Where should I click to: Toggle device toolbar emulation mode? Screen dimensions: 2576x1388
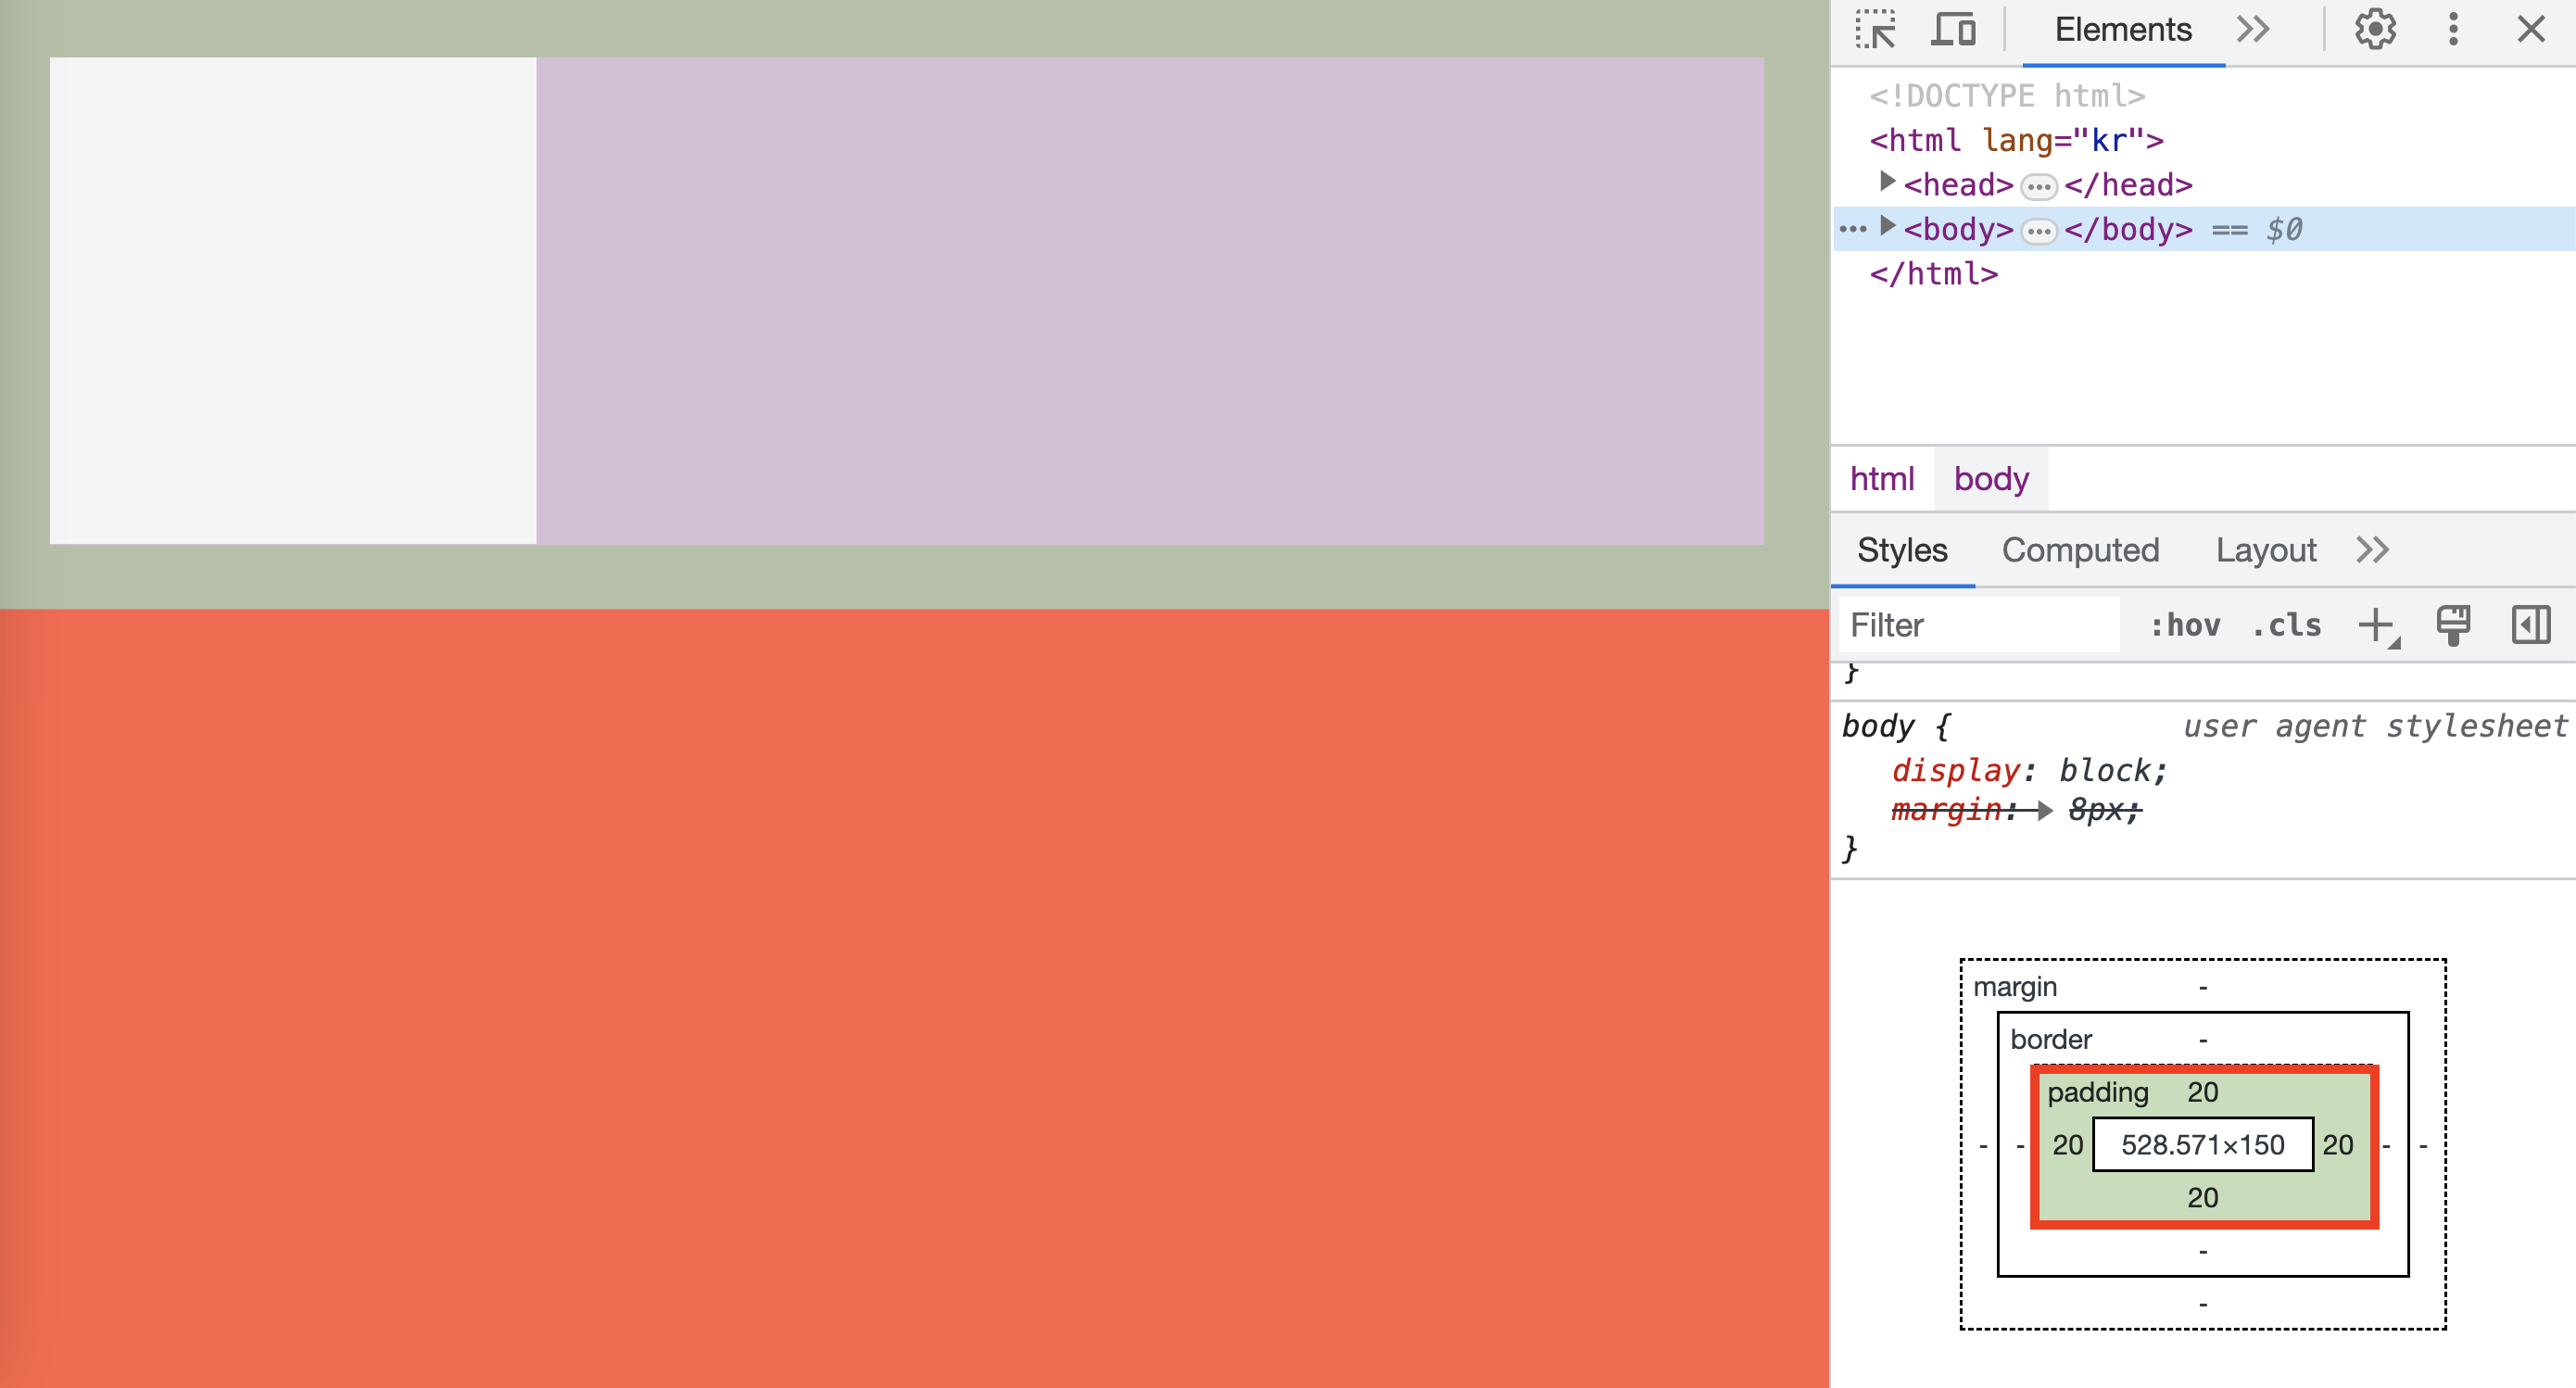click(x=1955, y=29)
